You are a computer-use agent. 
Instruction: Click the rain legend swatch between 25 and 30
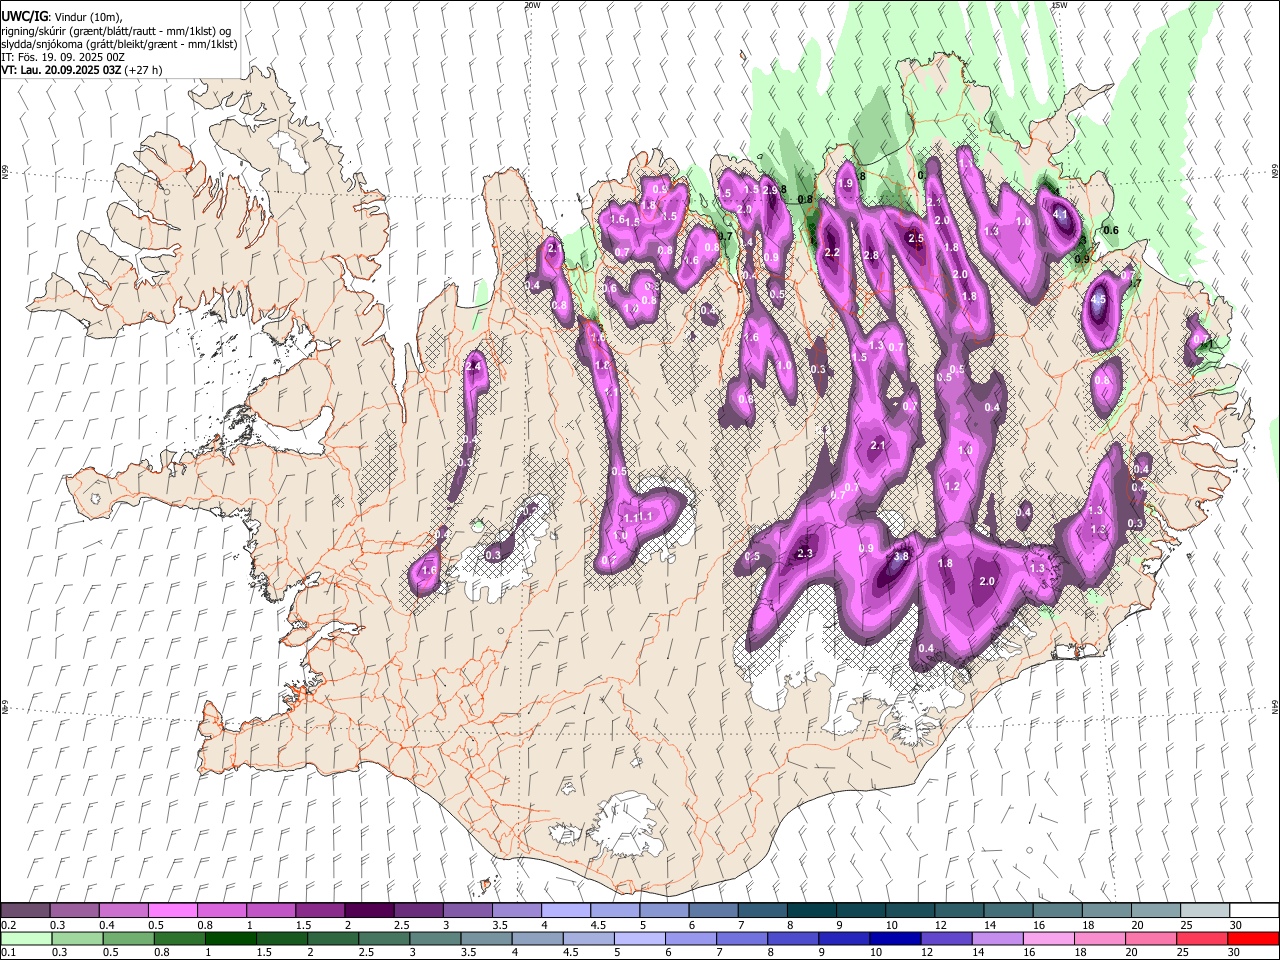point(1201,939)
